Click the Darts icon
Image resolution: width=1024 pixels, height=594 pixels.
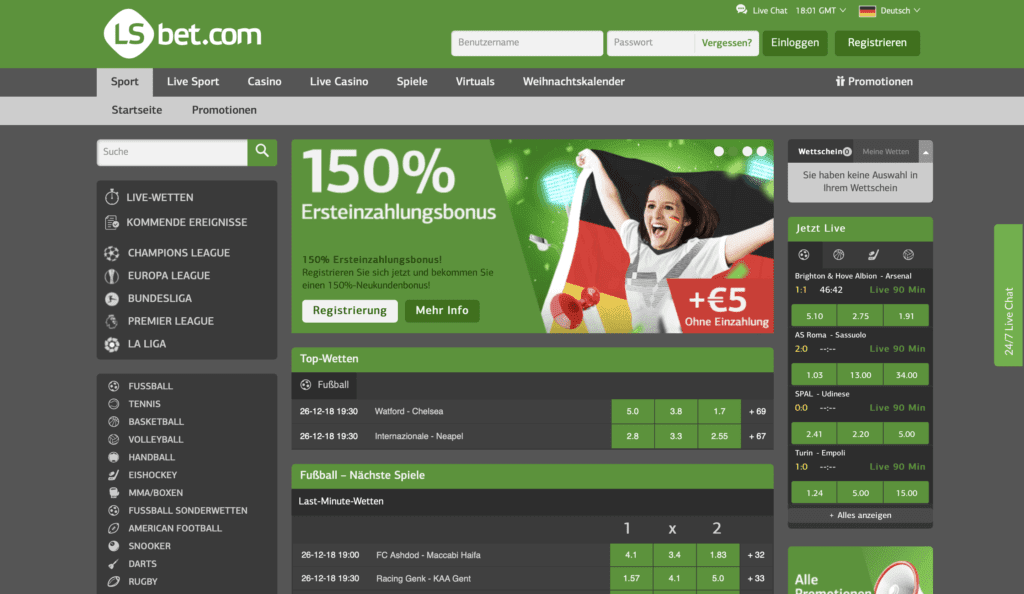114,563
